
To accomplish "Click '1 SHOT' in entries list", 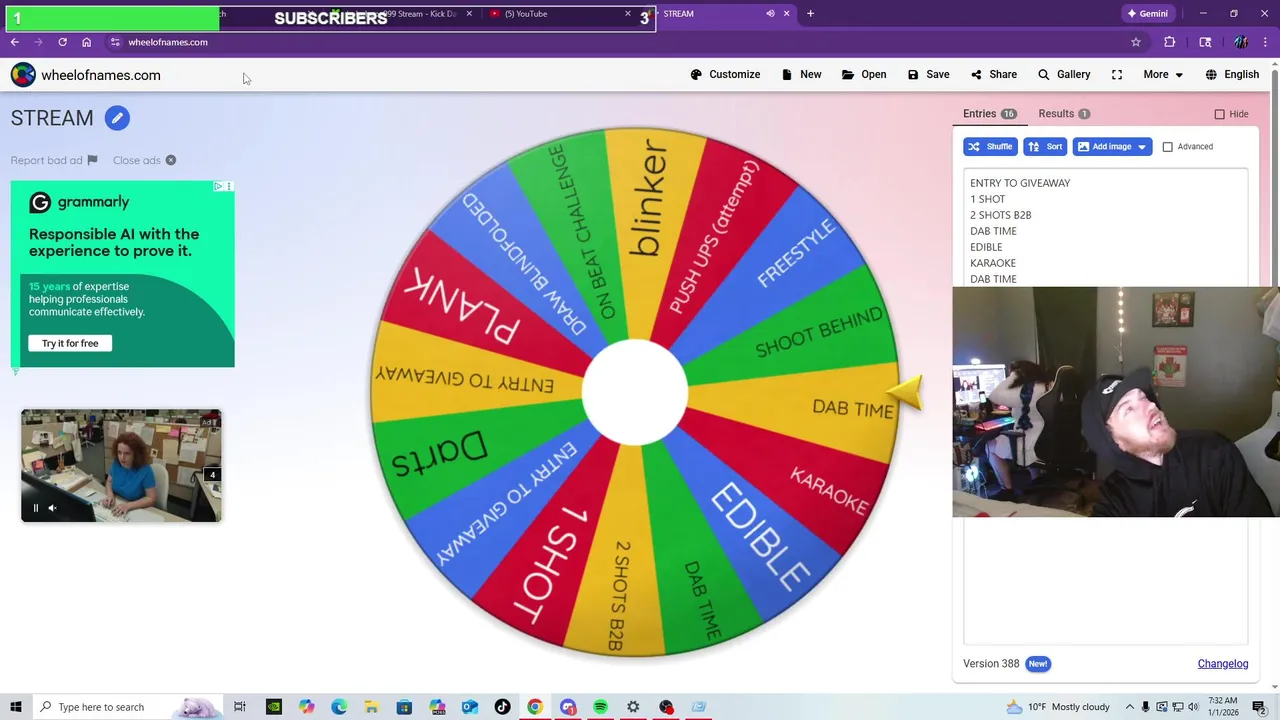I will (x=987, y=199).
